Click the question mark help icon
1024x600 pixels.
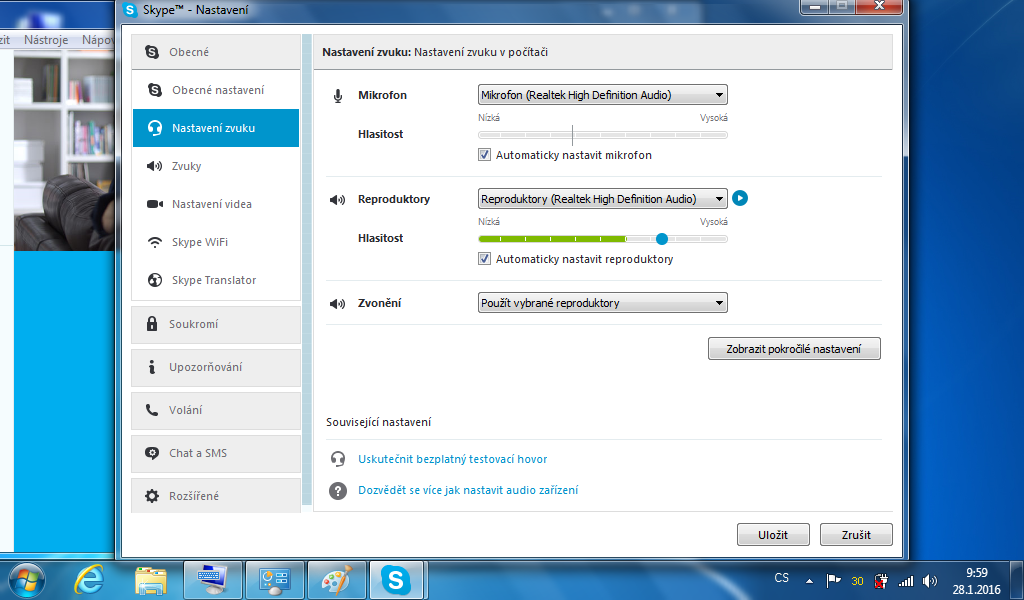(x=338, y=490)
